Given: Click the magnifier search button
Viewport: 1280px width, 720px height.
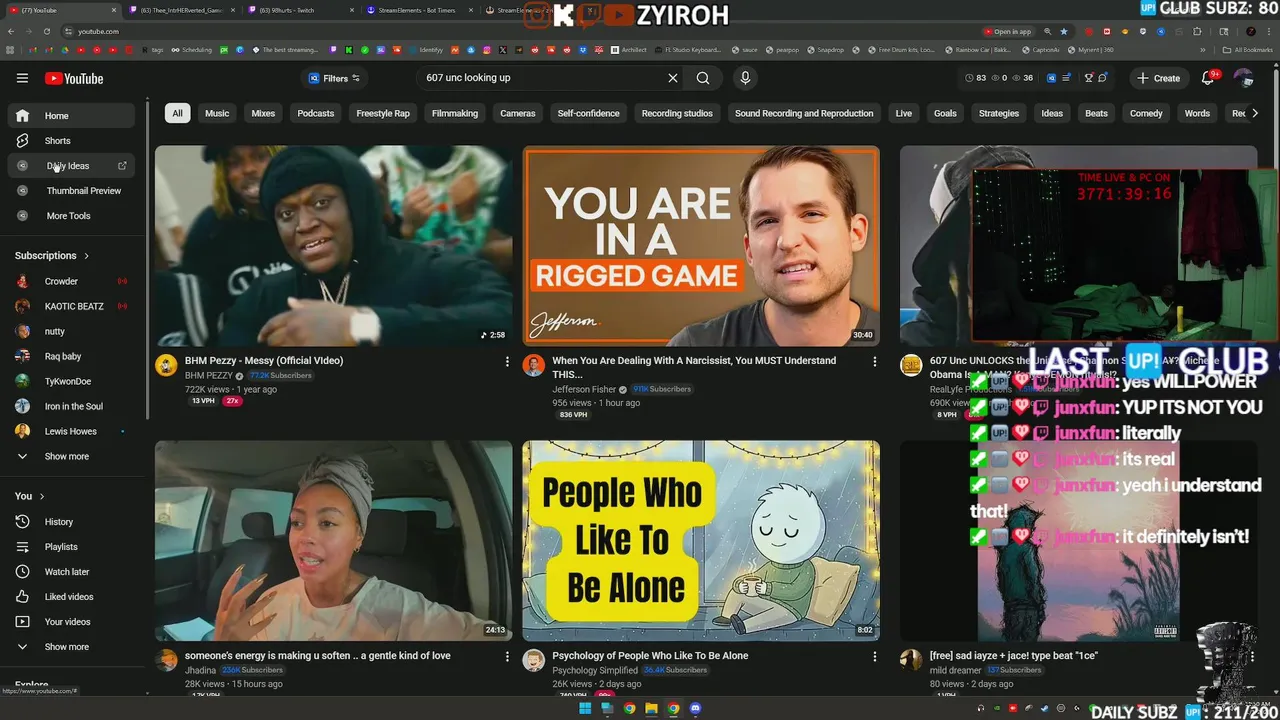Looking at the screenshot, I should click(x=703, y=78).
